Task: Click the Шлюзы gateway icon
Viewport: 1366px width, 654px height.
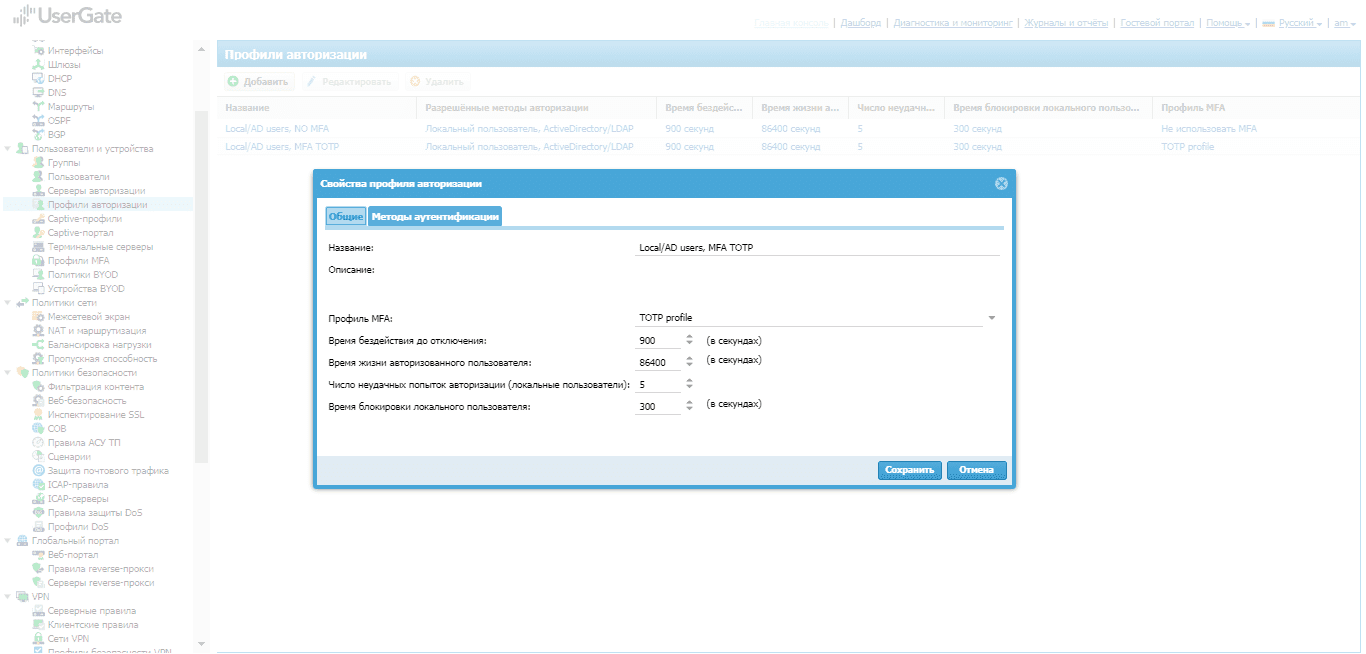Action: [39, 65]
